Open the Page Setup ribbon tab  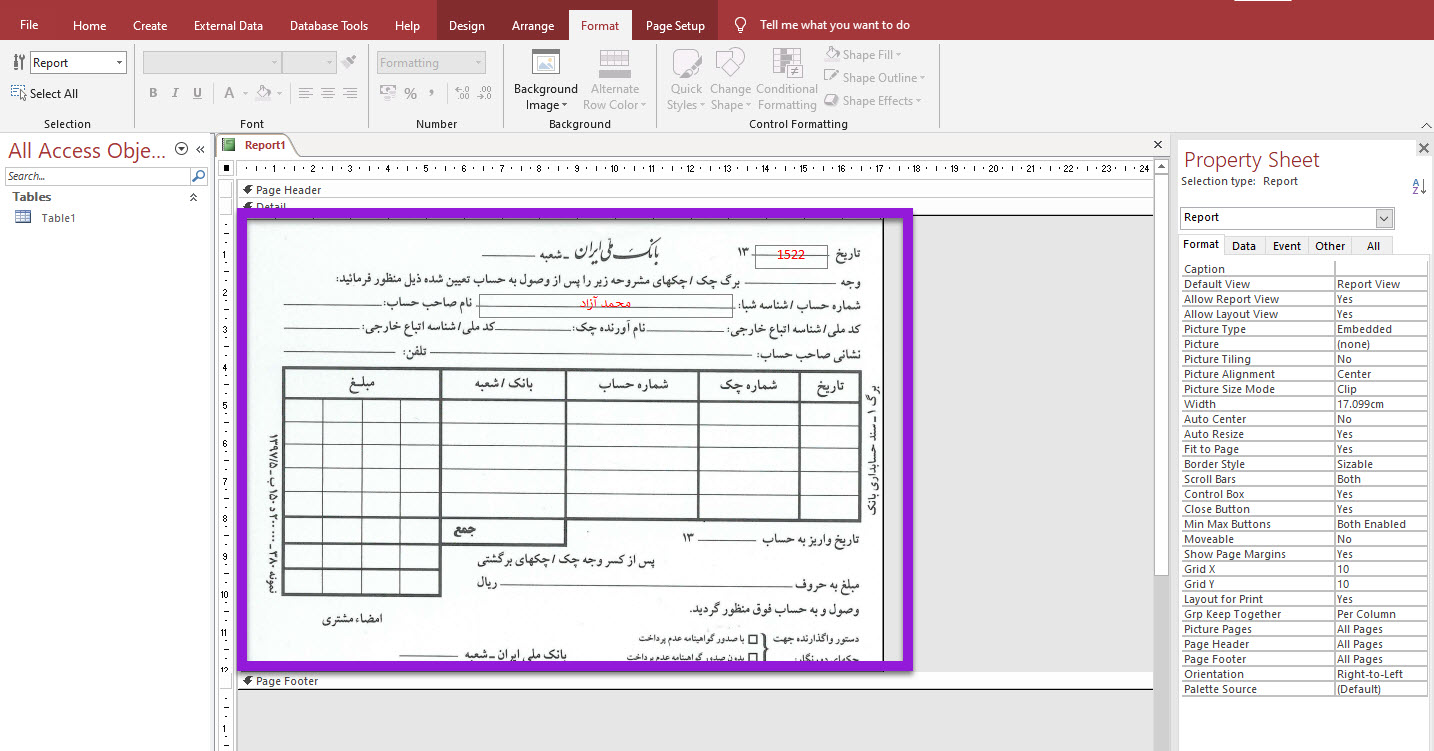coord(675,26)
